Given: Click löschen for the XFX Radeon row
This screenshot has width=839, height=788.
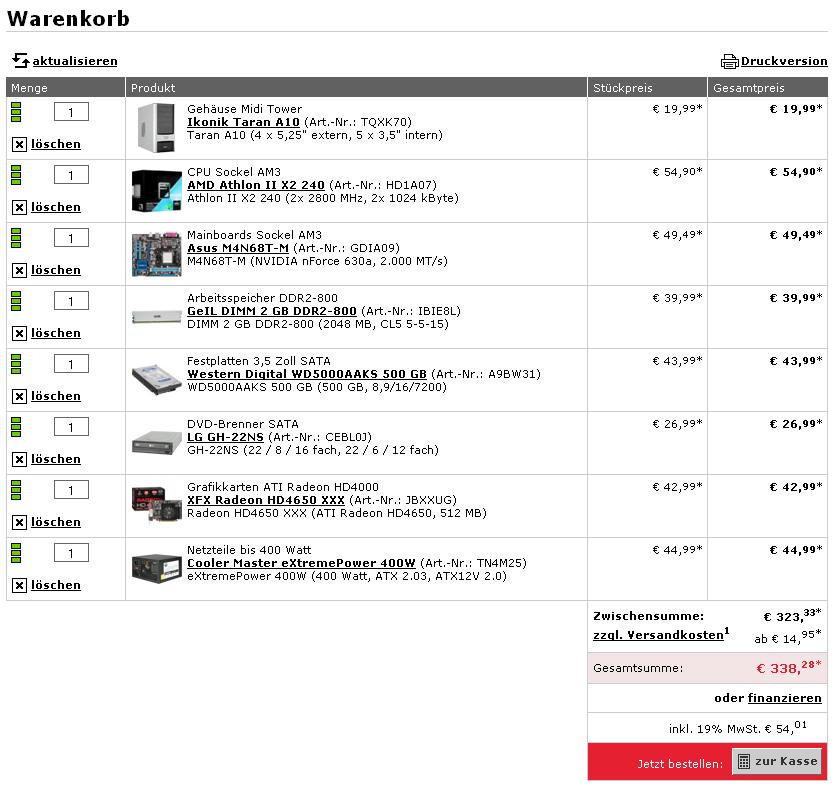Looking at the screenshot, I should pos(56,523).
